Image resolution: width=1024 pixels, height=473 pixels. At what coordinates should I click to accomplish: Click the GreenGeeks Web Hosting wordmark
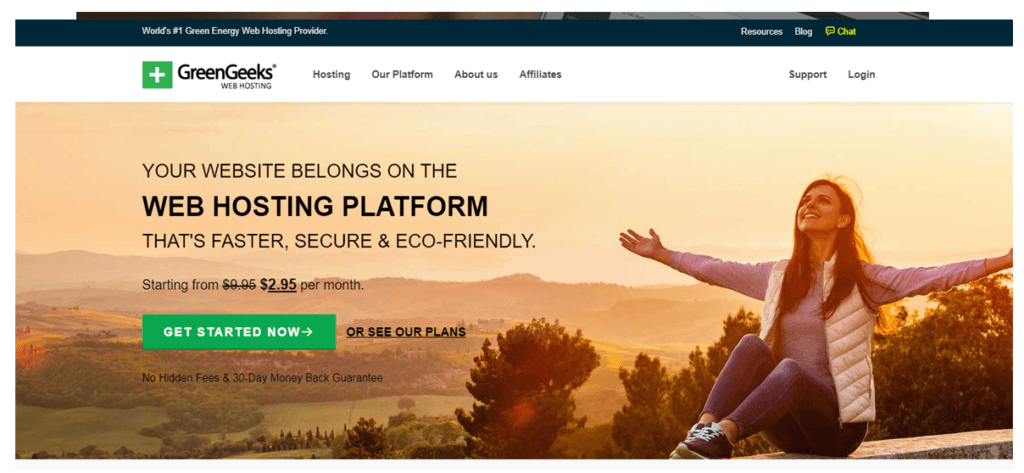click(227, 76)
